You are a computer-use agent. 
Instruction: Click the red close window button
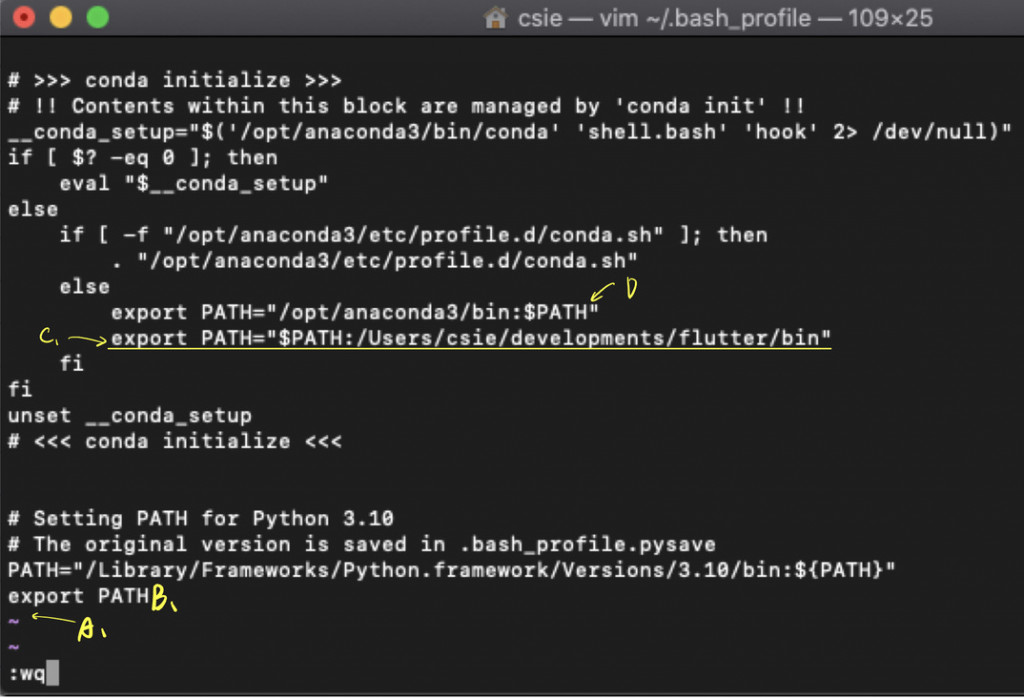point(24,17)
